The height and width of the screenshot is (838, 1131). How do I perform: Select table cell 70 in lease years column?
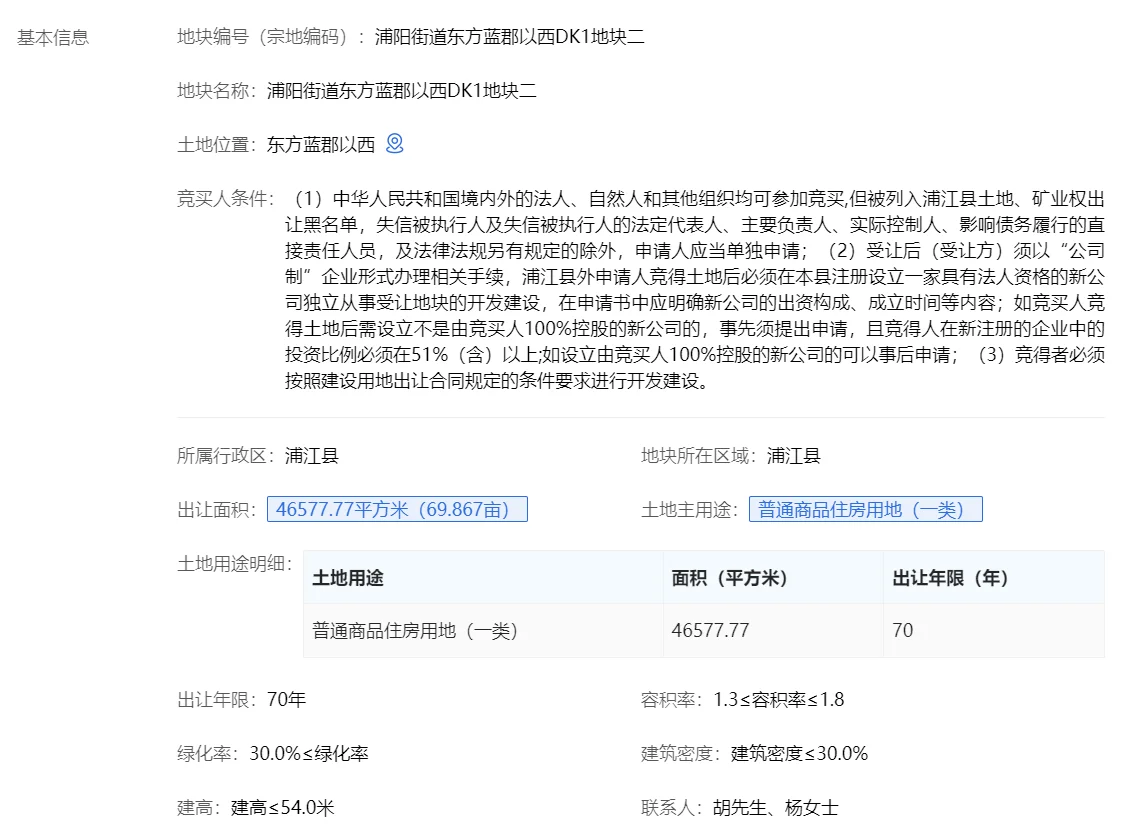point(994,630)
